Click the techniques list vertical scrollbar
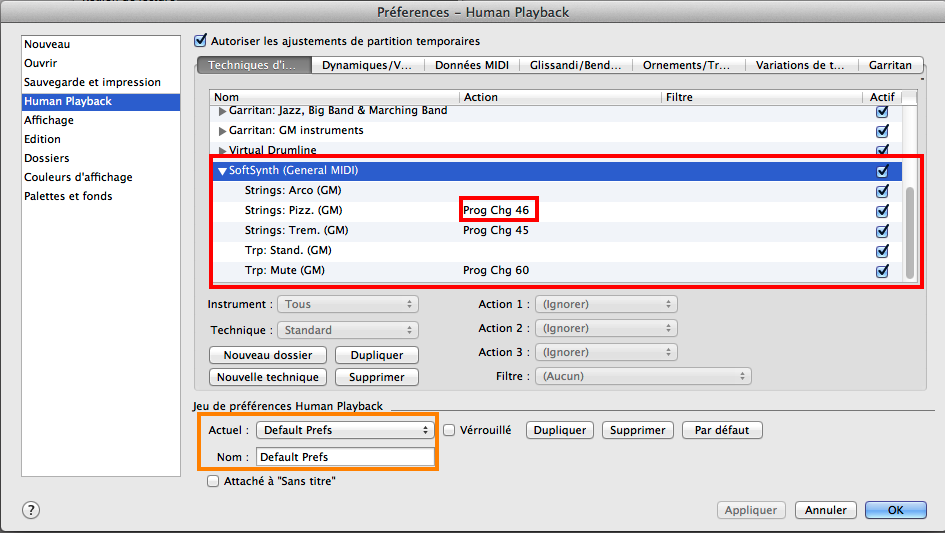The image size is (945, 533). click(x=909, y=230)
